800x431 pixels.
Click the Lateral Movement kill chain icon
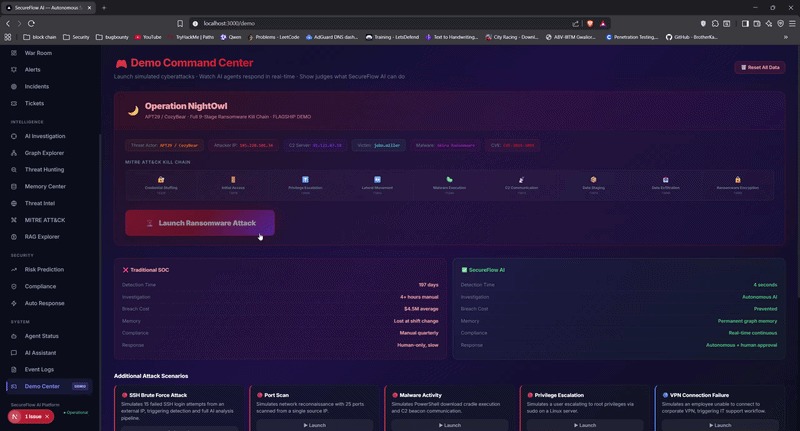(x=378, y=180)
